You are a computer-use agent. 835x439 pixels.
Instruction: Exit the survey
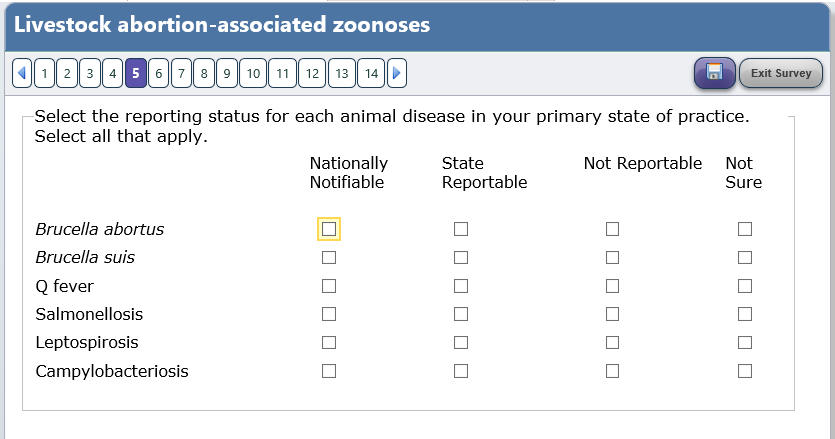click(781, 73)
